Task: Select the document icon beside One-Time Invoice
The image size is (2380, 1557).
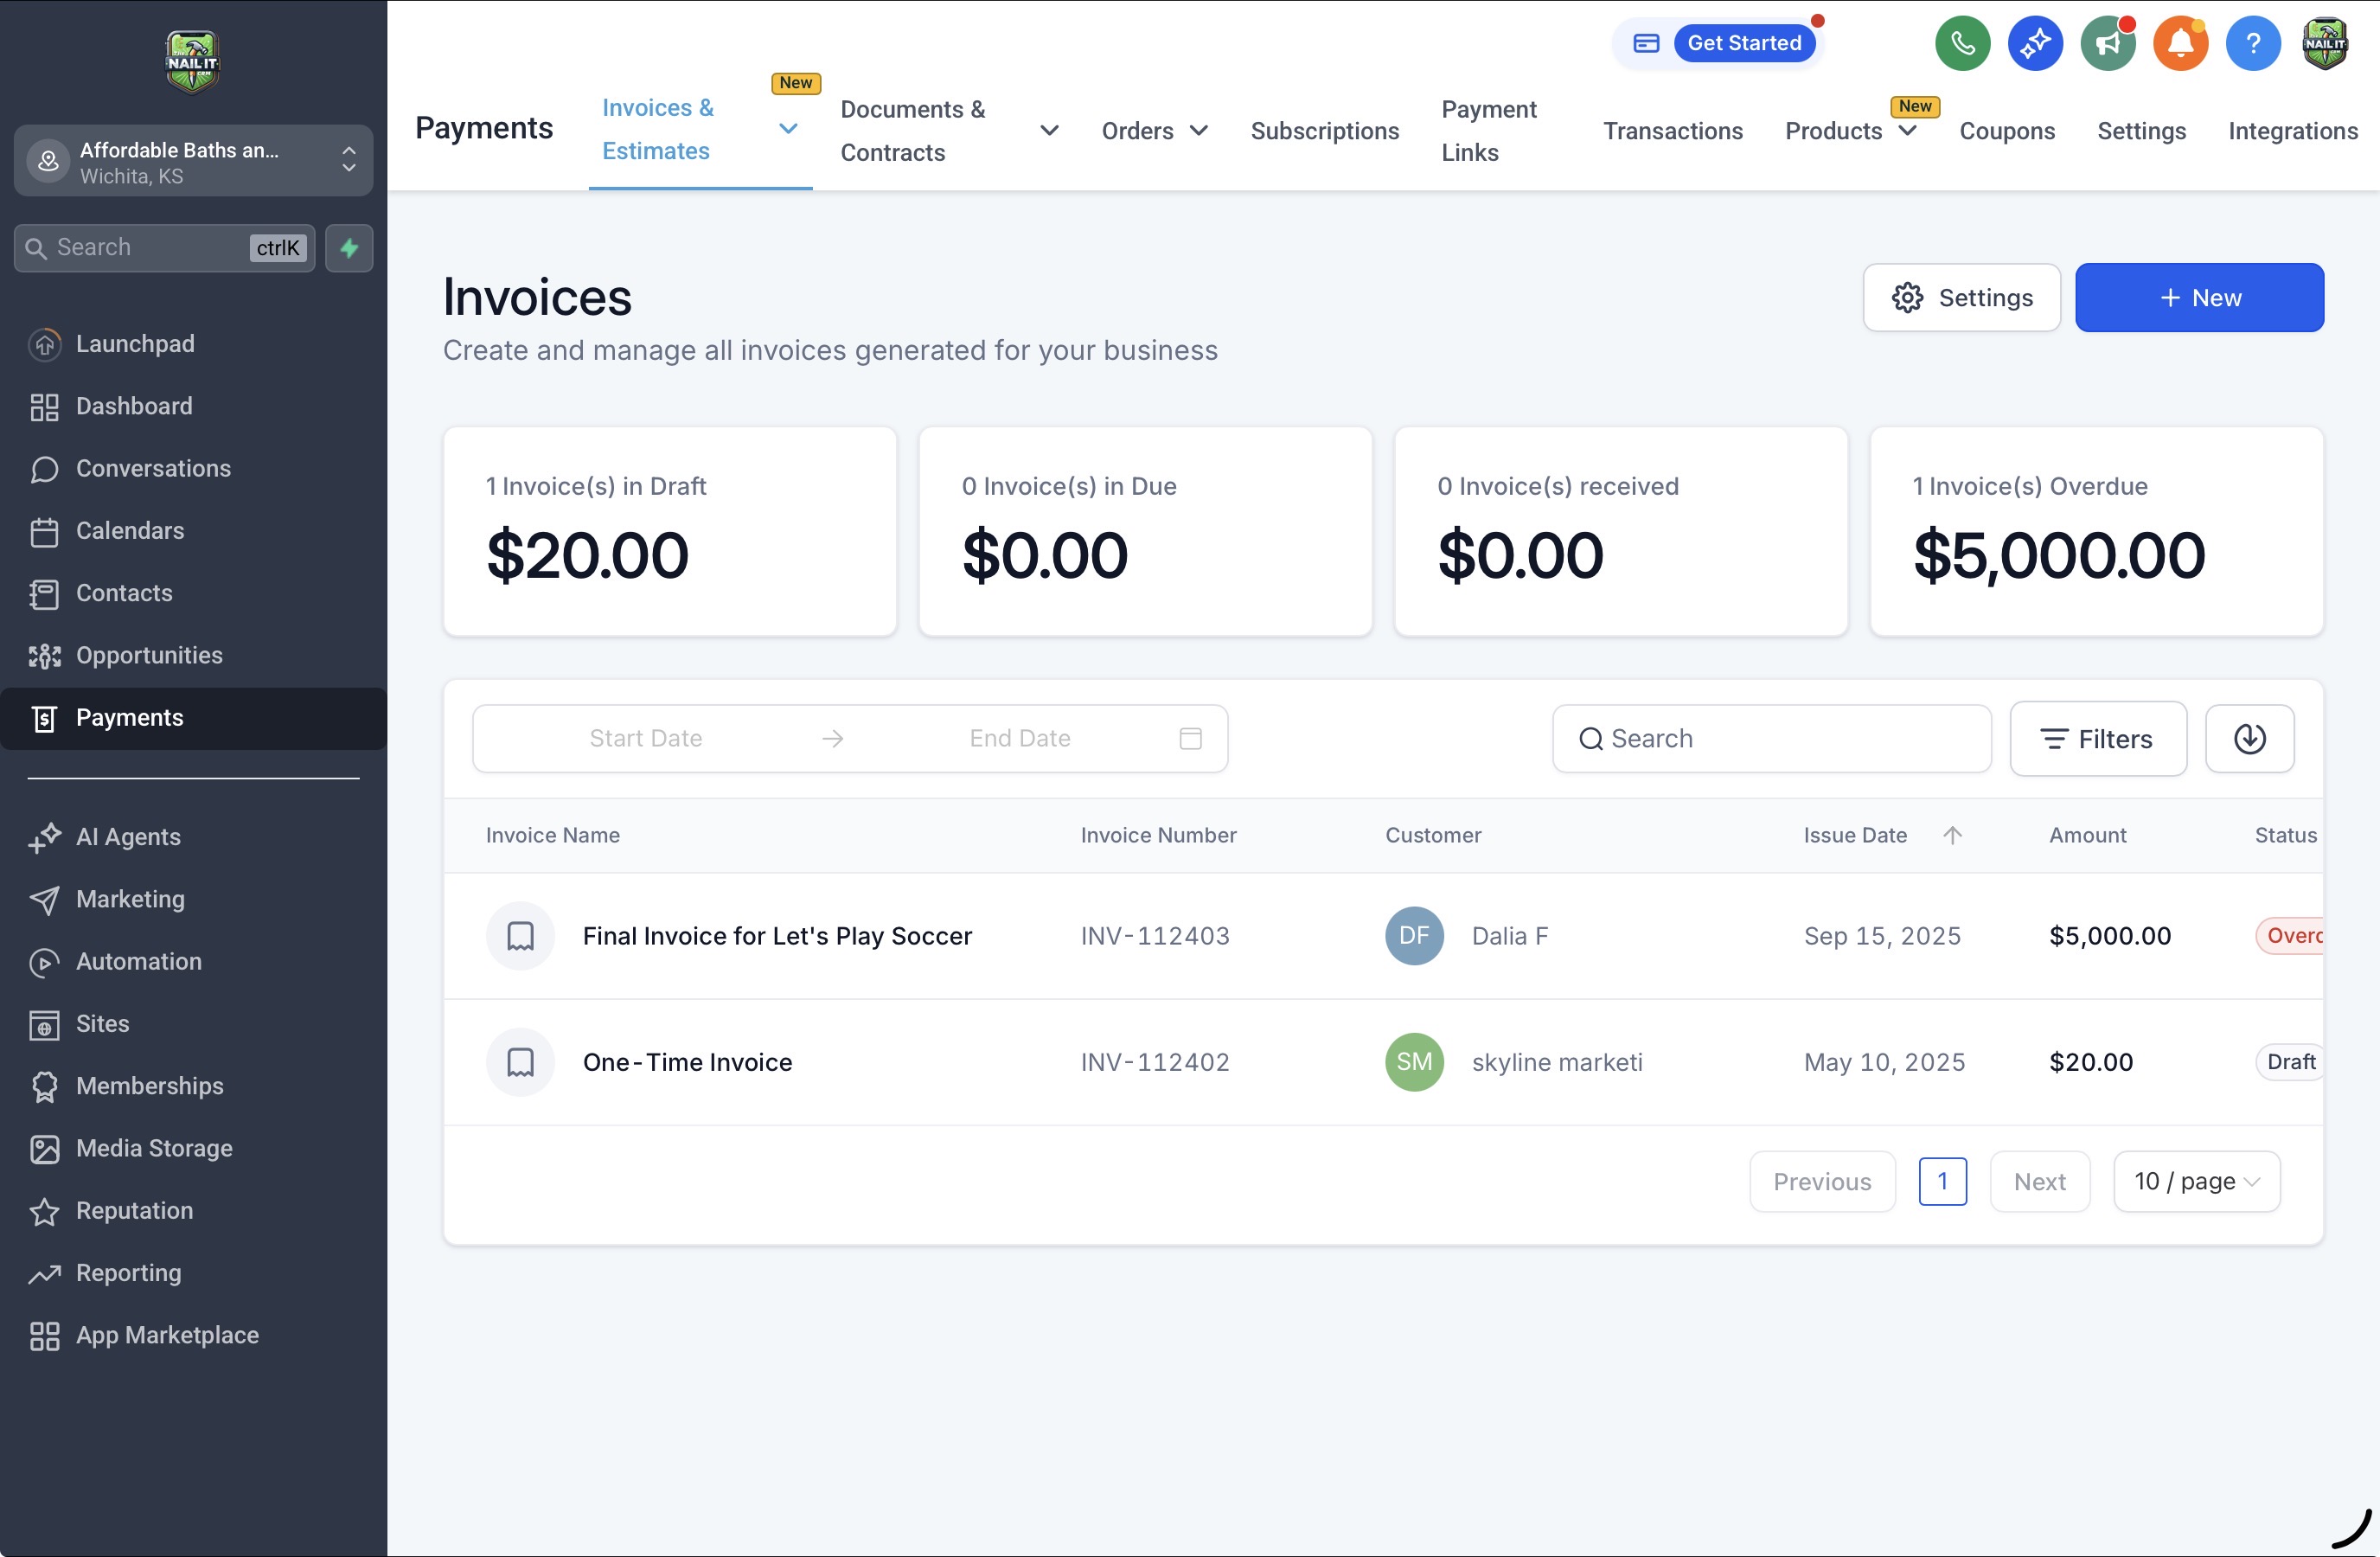Action: point(520,1062)
